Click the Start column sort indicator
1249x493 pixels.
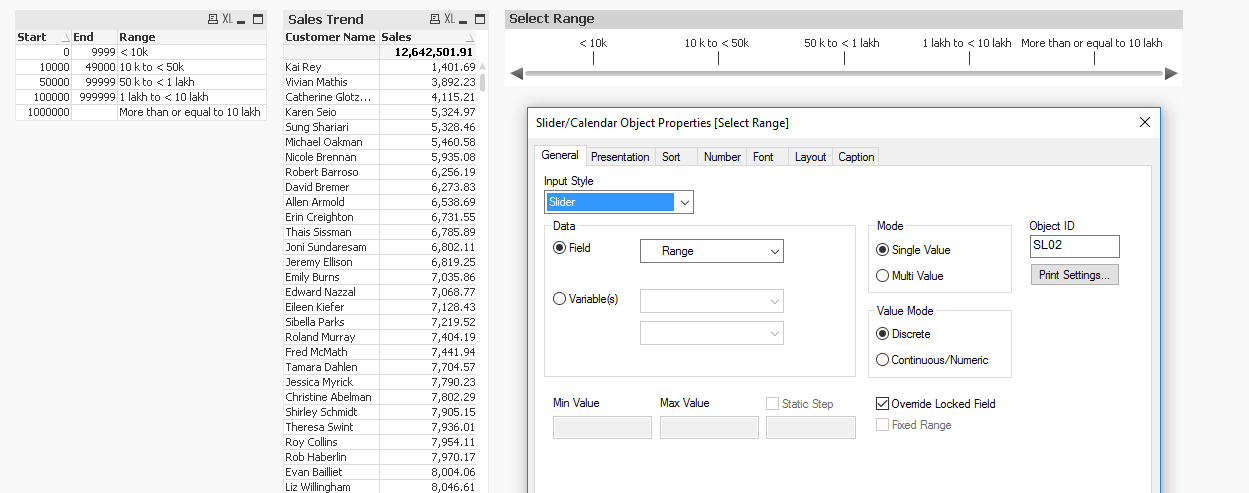point(67,38)
